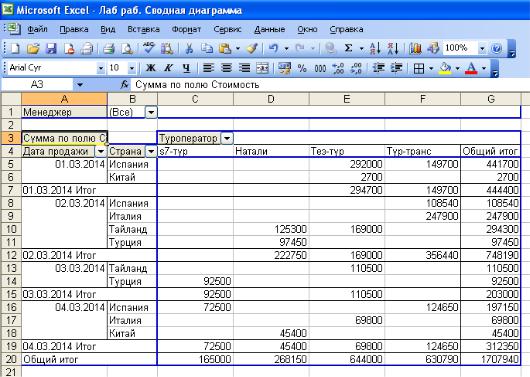The image size is (530, 377).
Task: Sort ascending with the A-to-Z icon
Action: [375, 49]
